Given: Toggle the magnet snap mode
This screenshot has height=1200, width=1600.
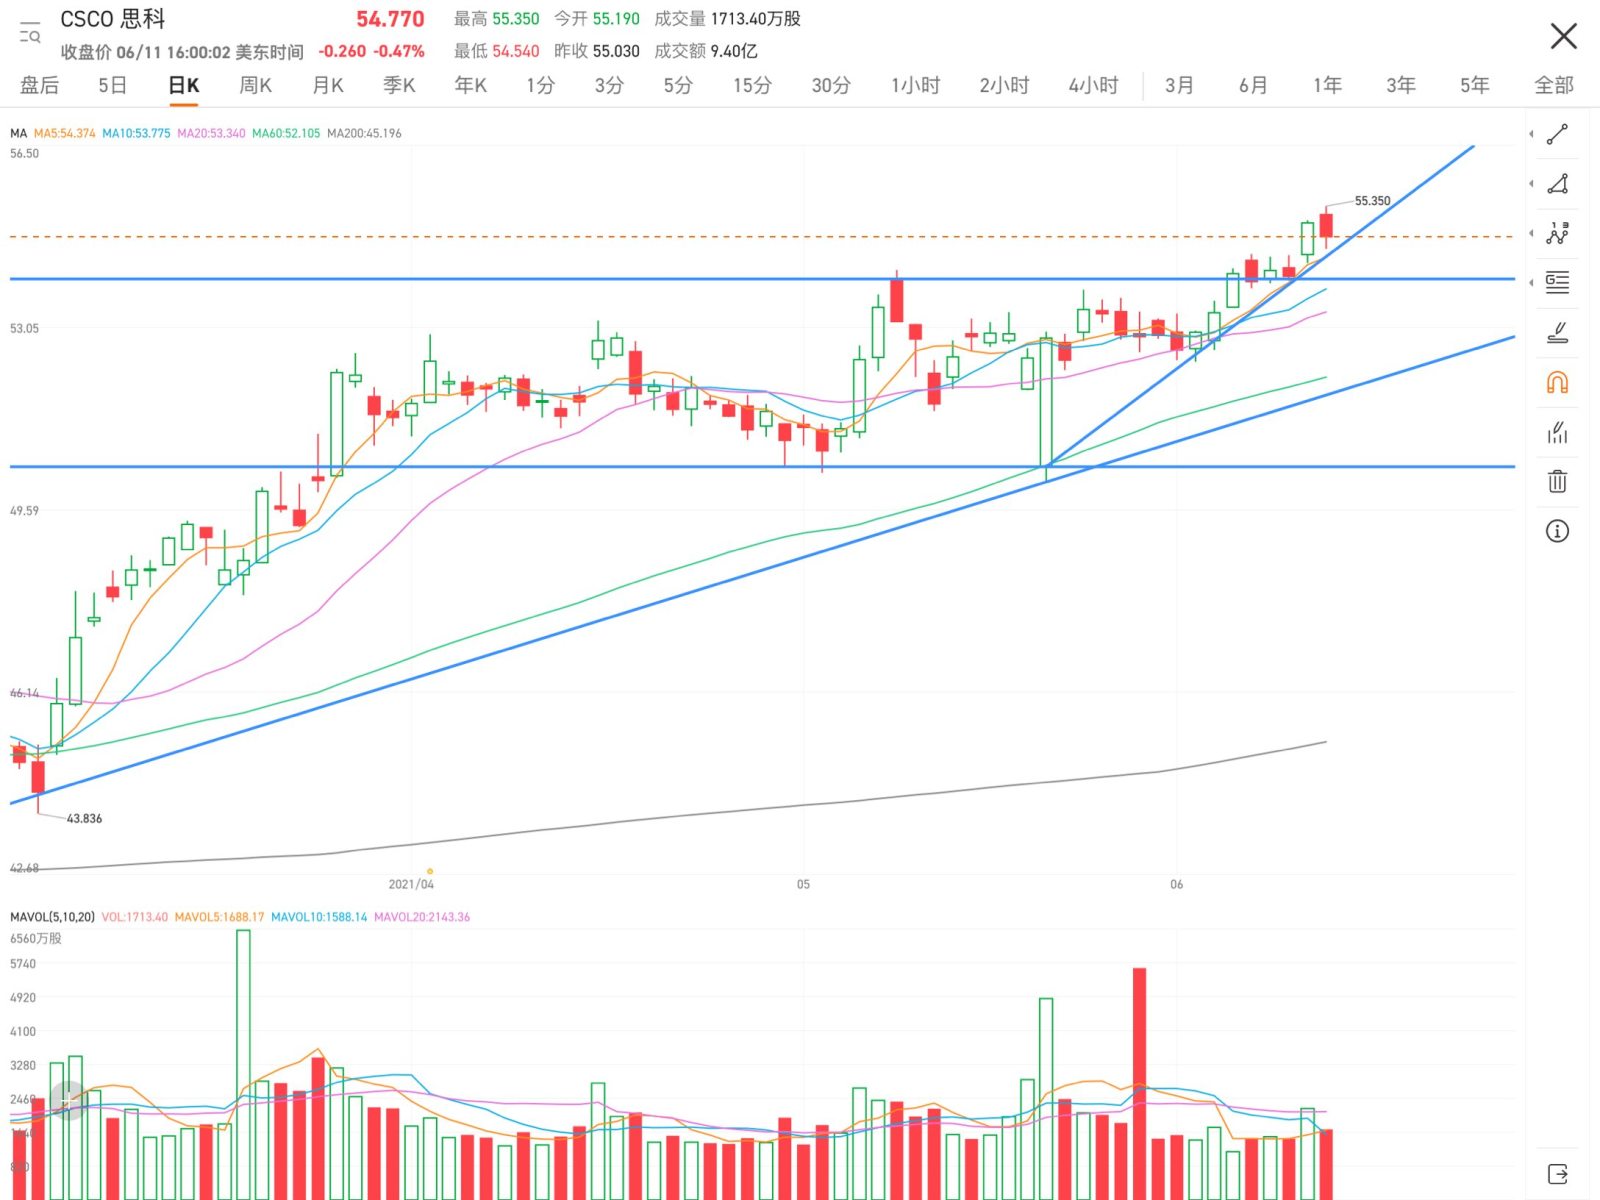Looking at the screenshot, I should click(1557, 382).
